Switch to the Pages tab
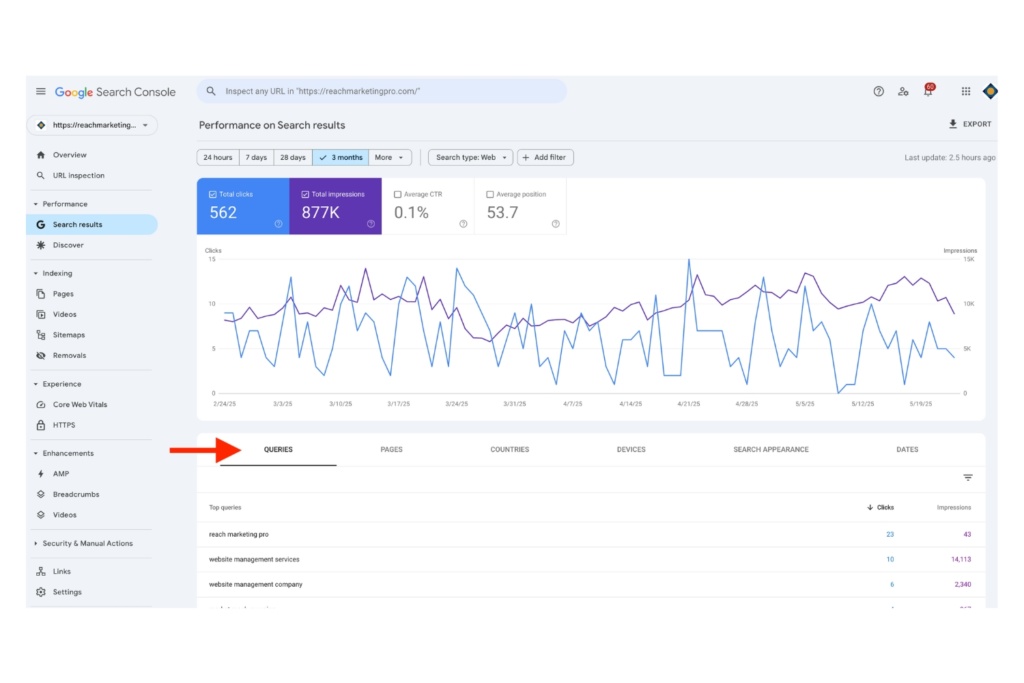The height and width of the screenshot is (683, 1024). click(391, 449)
